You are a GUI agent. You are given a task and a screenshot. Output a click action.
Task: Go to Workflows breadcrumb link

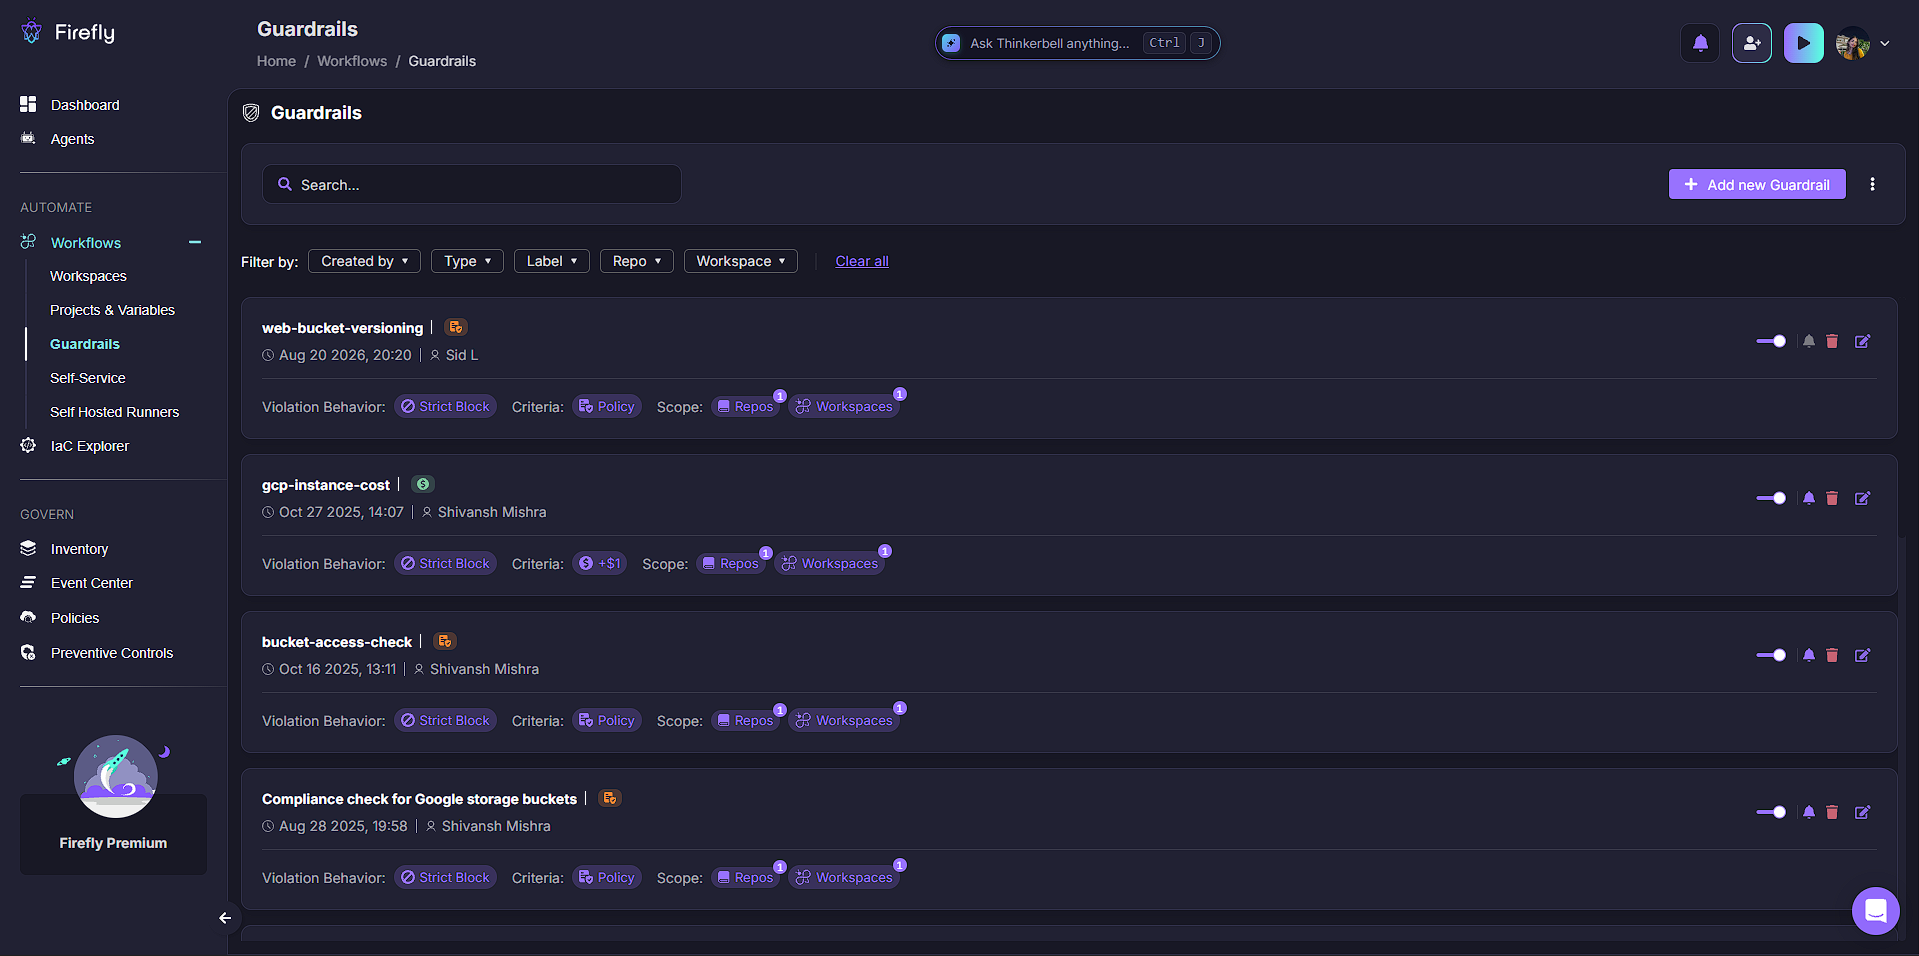352,61
